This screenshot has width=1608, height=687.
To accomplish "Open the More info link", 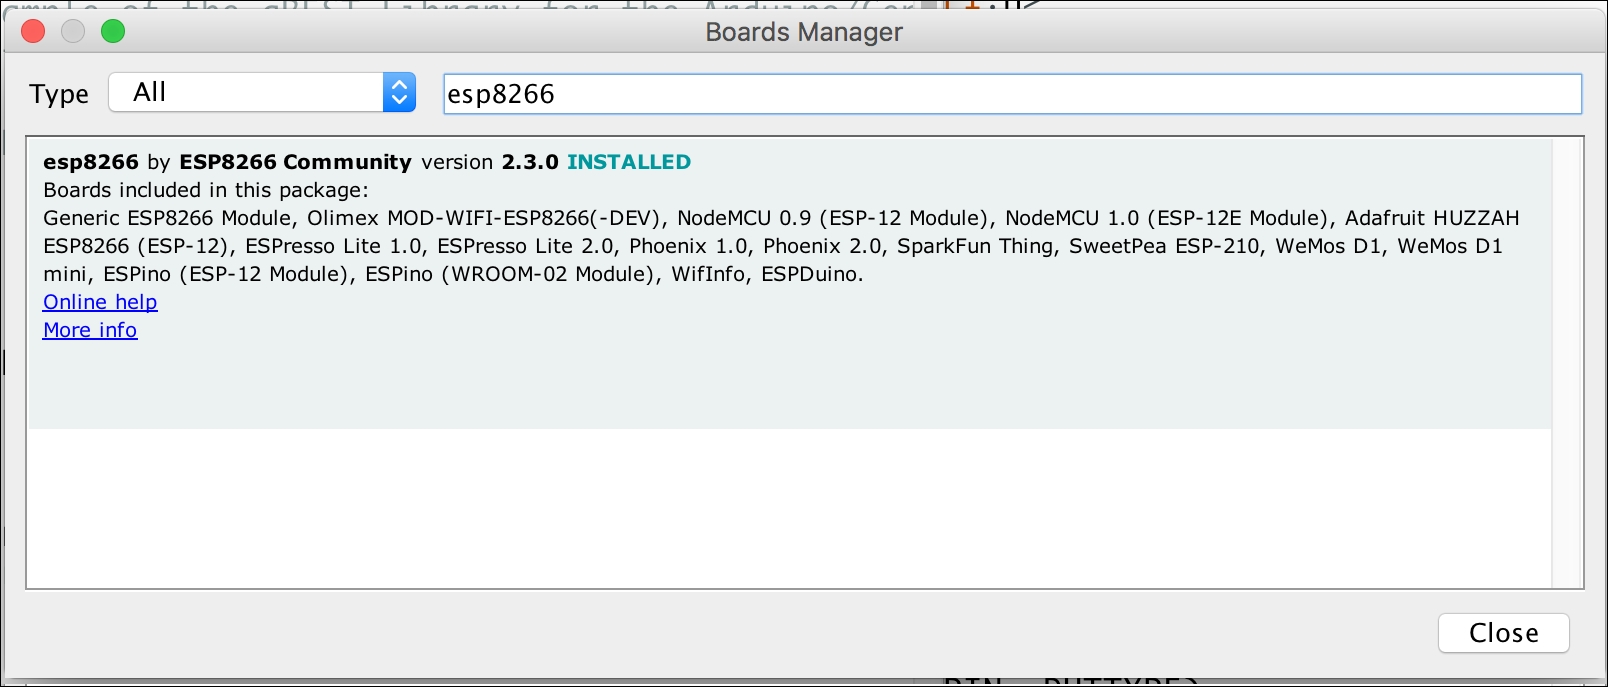I will point(90,330).
